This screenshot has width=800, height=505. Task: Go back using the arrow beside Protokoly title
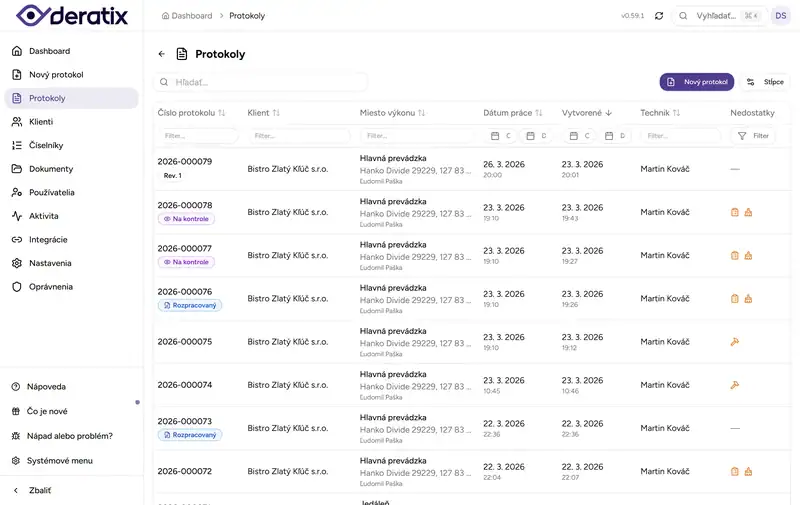(162, 54)
